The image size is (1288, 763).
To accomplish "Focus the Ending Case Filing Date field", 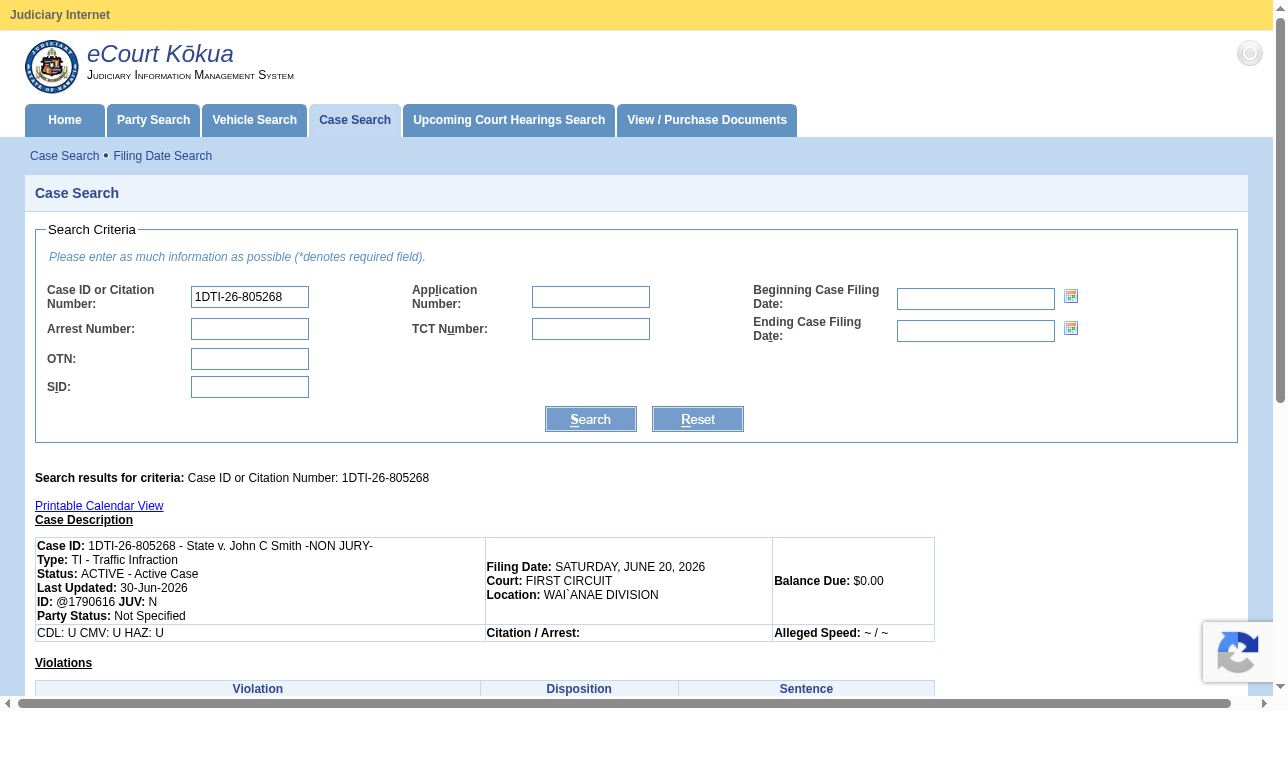I will pyautogui.click(x=976, y=331).
